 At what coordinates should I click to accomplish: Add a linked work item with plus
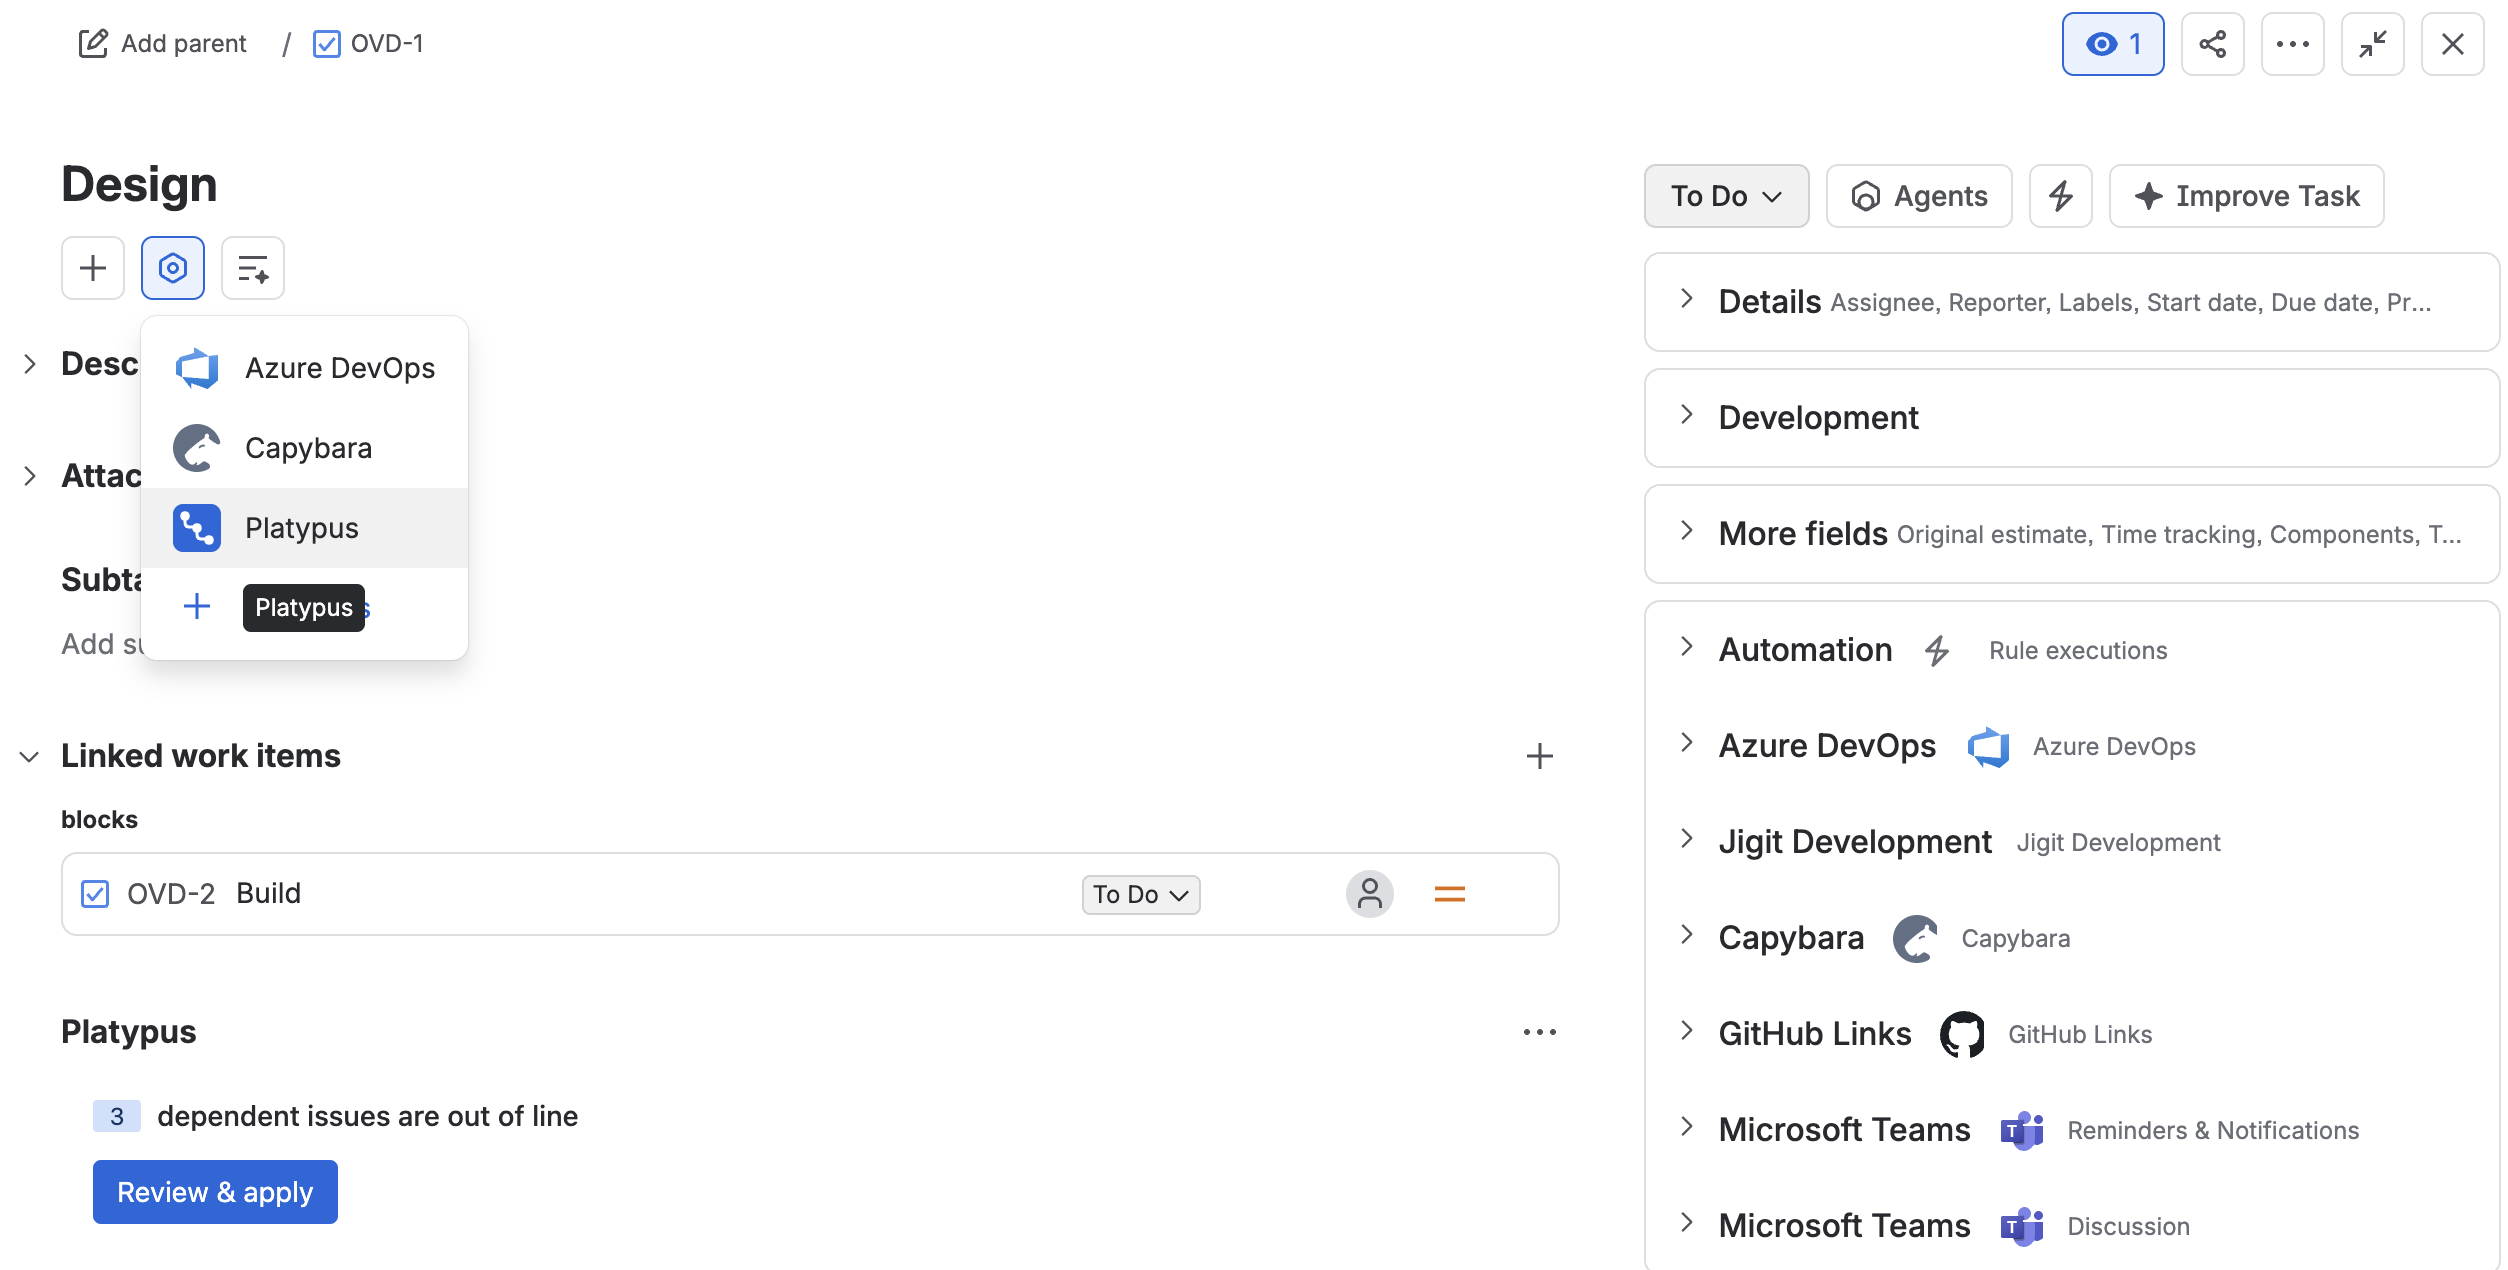click(x=1540, y=756)
